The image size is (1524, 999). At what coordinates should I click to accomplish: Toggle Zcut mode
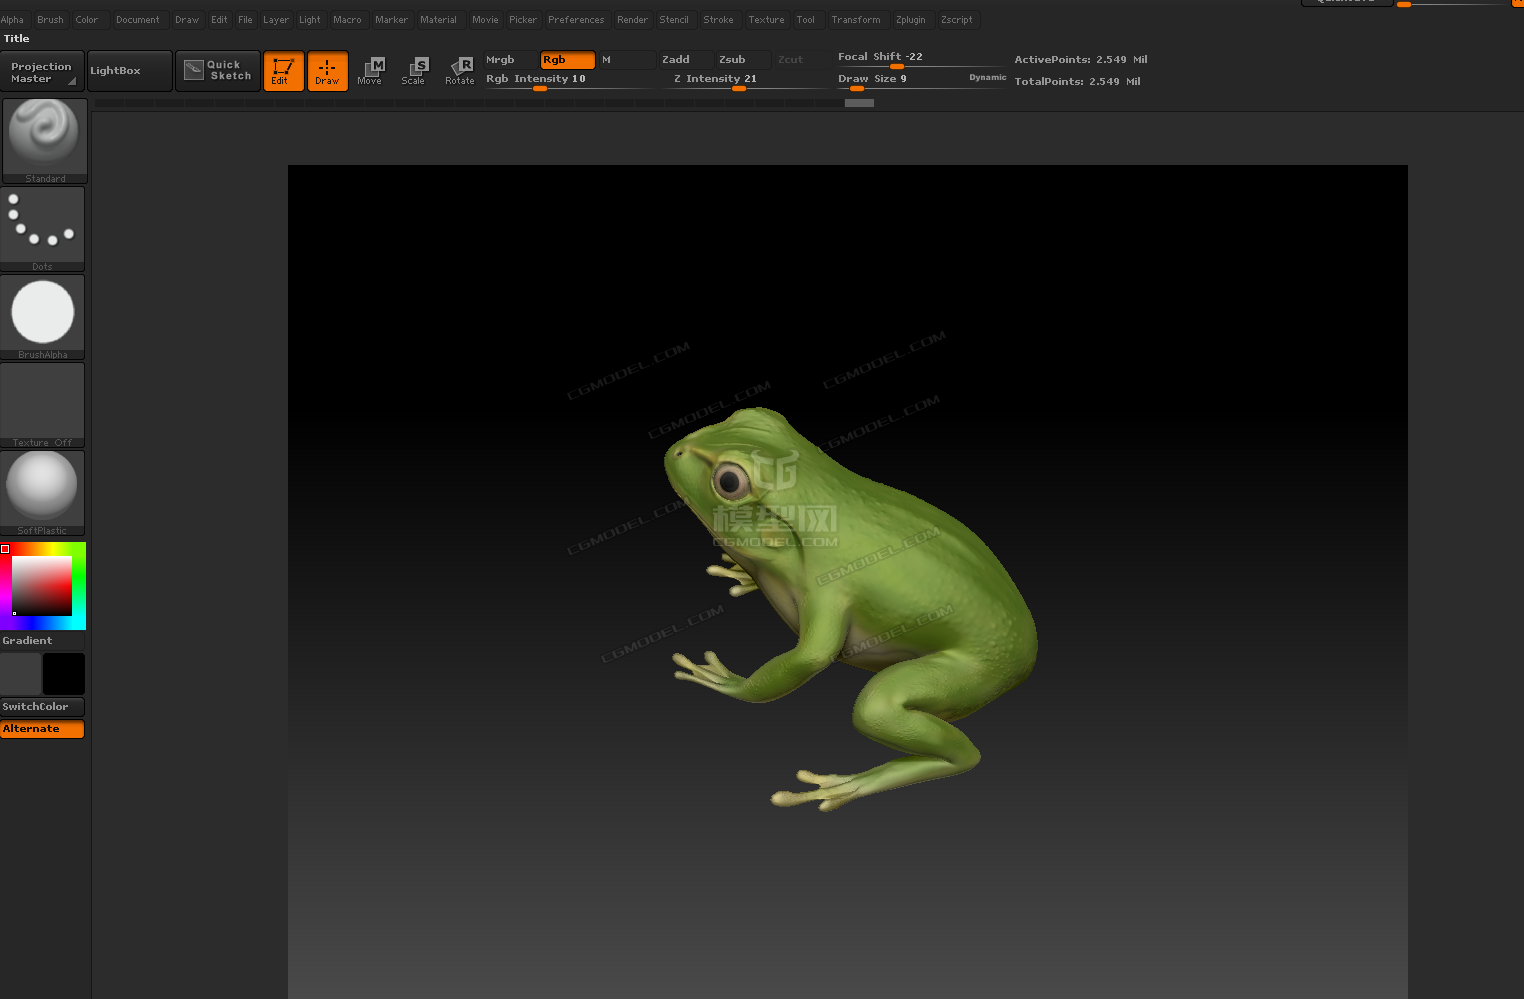tap(799, 60)
